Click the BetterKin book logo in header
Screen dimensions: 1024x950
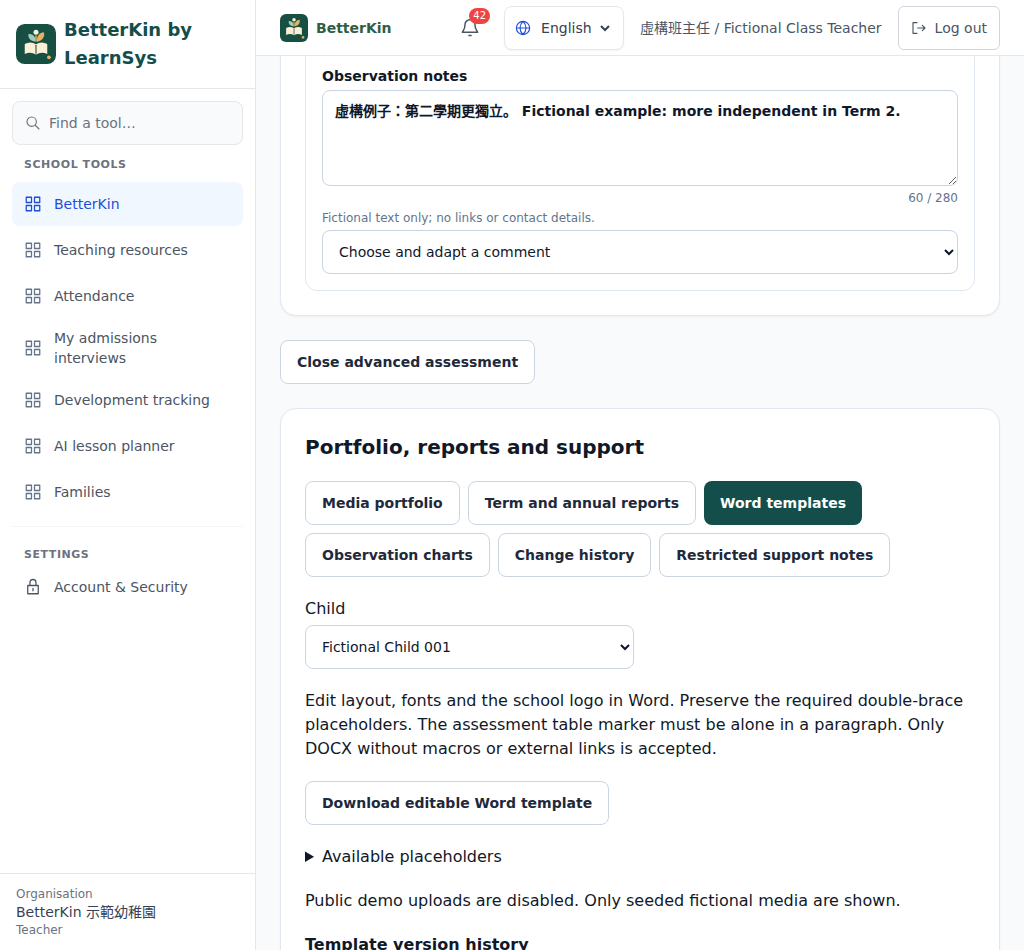(294, 28)
